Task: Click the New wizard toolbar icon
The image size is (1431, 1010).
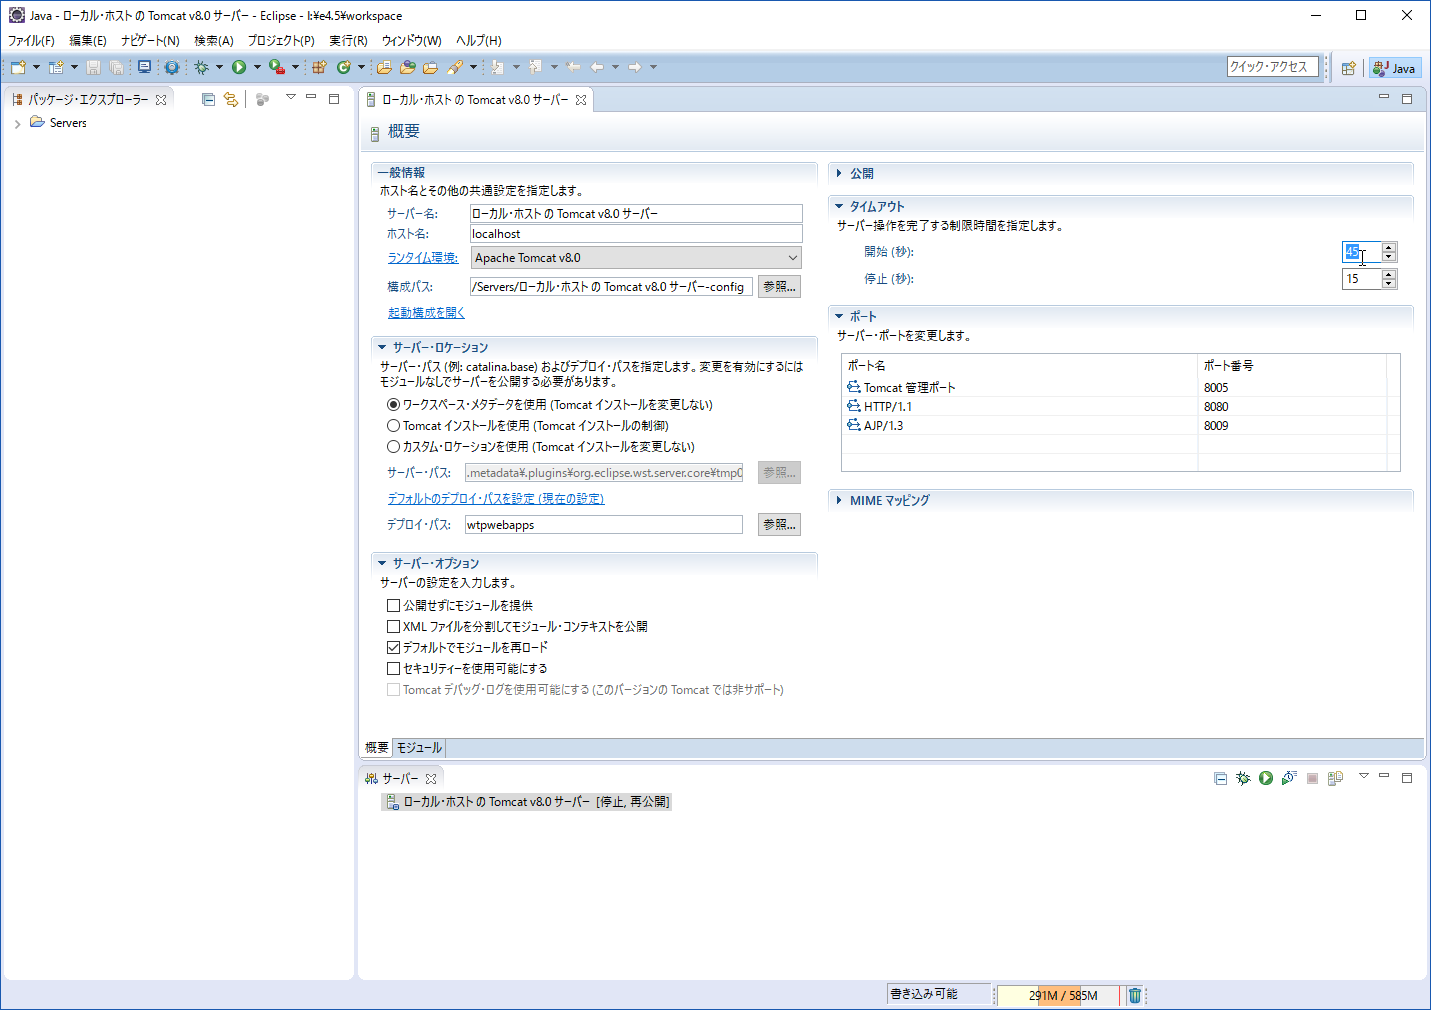Action: pos(18,67)
